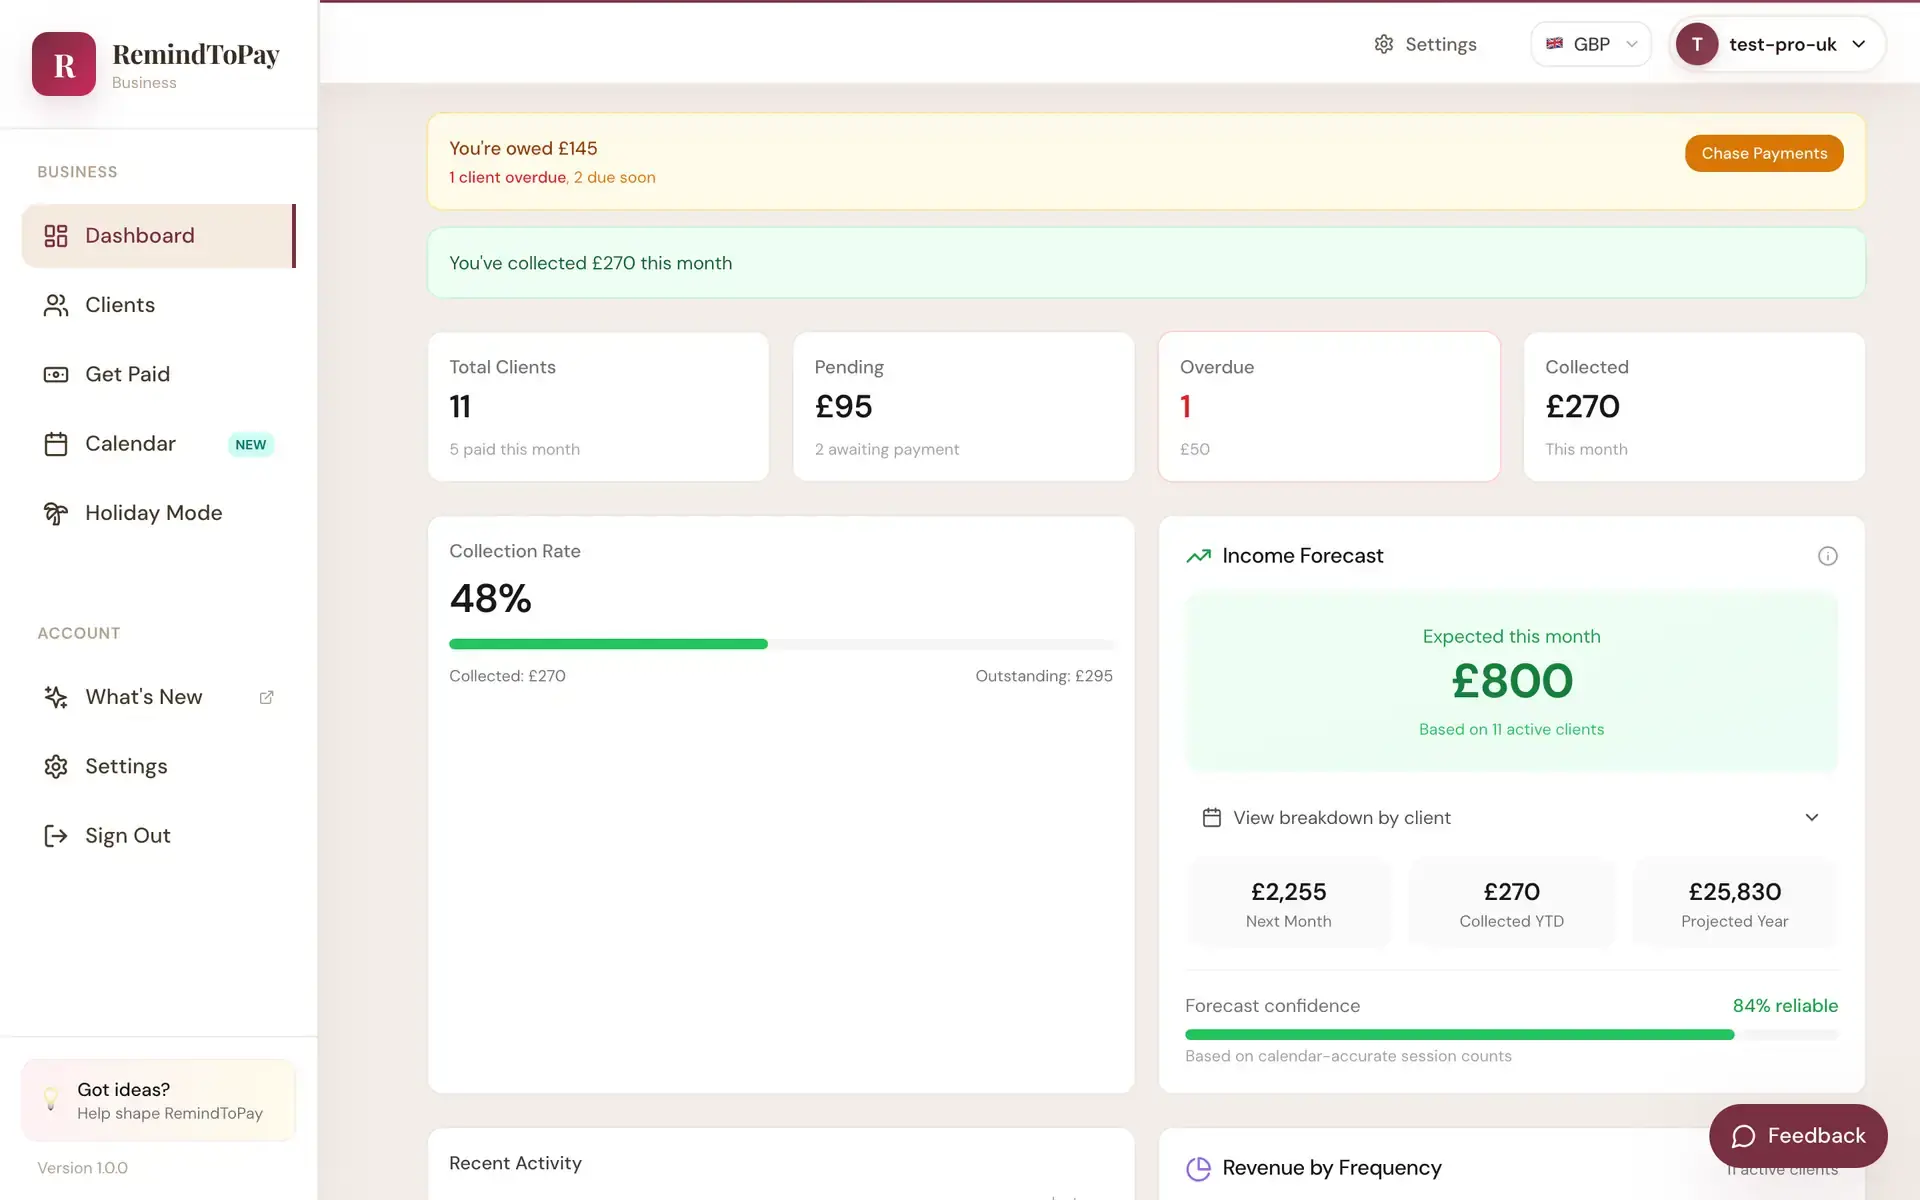Image resolution: width=1920 pixels, height=1200 pixels.
Task: Open the Feedback button
Action: point(1797,1136)
